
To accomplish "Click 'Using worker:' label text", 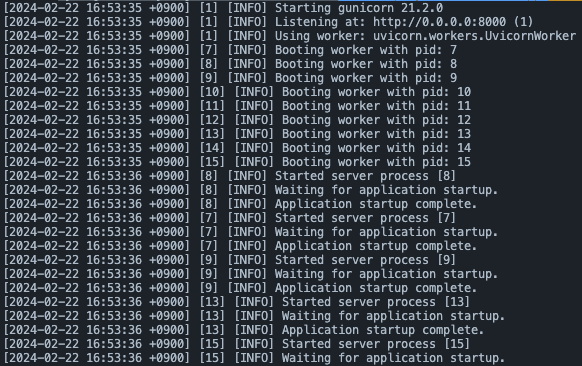I will coord(320,36).
